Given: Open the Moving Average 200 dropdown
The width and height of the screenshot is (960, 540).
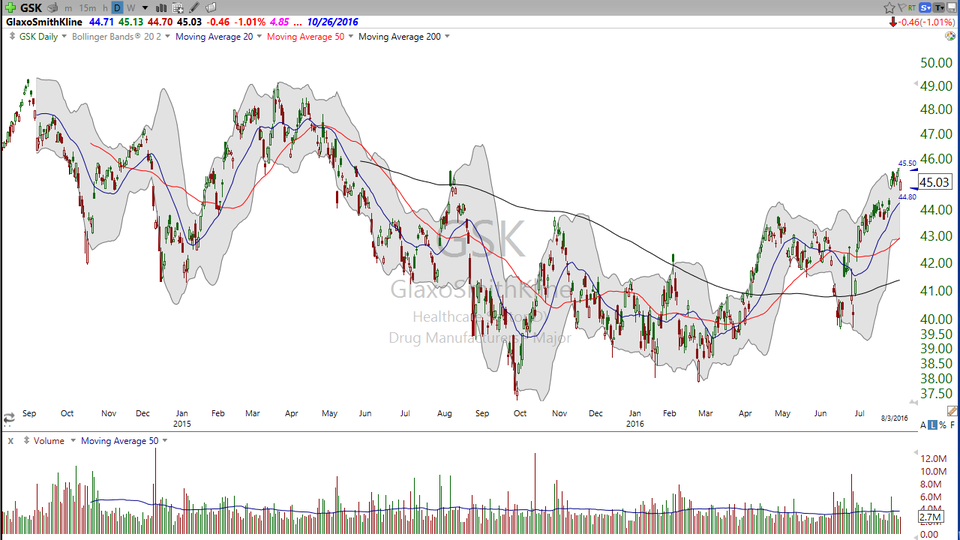Looking at the screenshot, I should coord(447,36).
